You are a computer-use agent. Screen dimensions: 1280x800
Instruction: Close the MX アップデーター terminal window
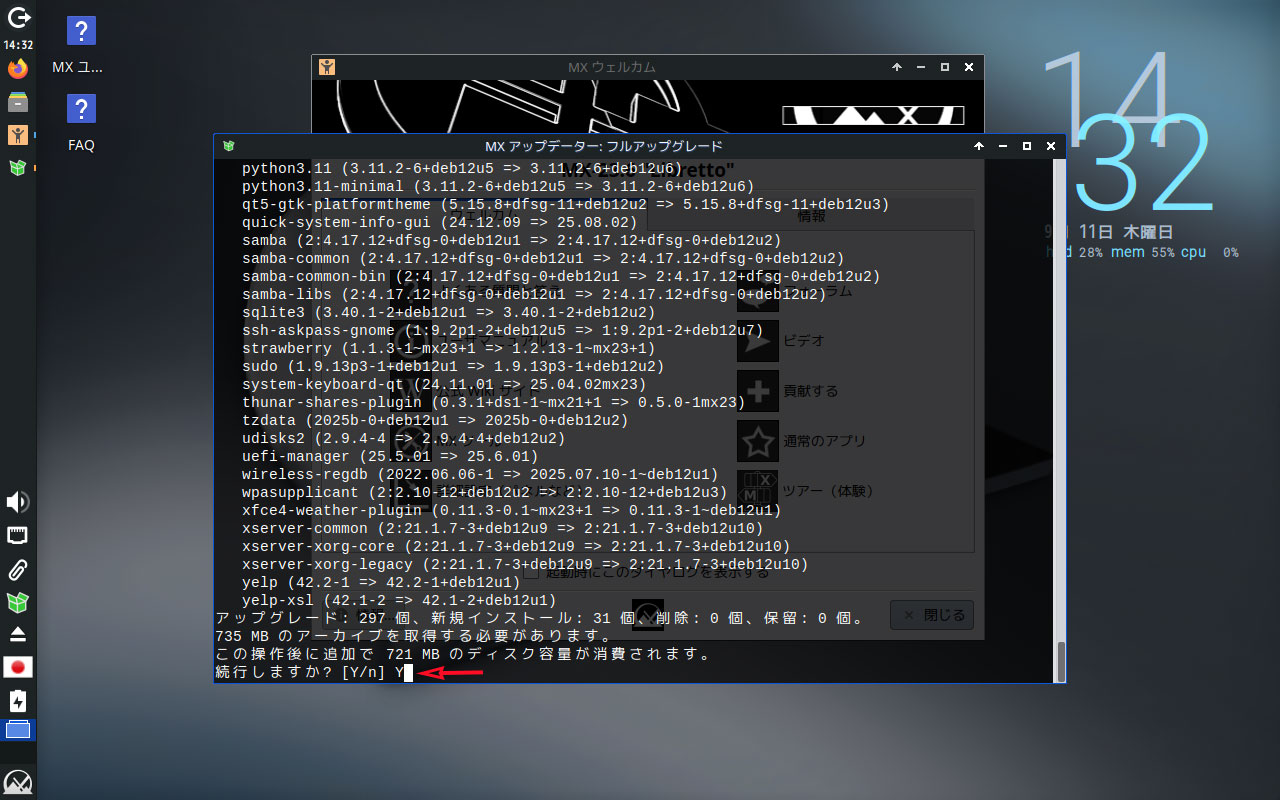click(1051, 146)
